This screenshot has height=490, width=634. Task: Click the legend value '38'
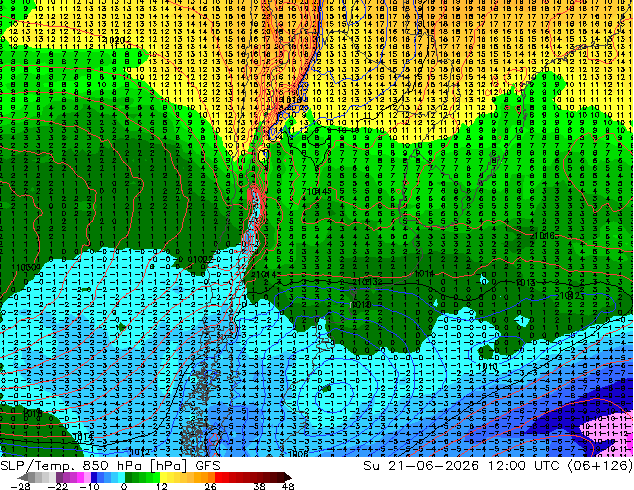[x=259, y=486]
